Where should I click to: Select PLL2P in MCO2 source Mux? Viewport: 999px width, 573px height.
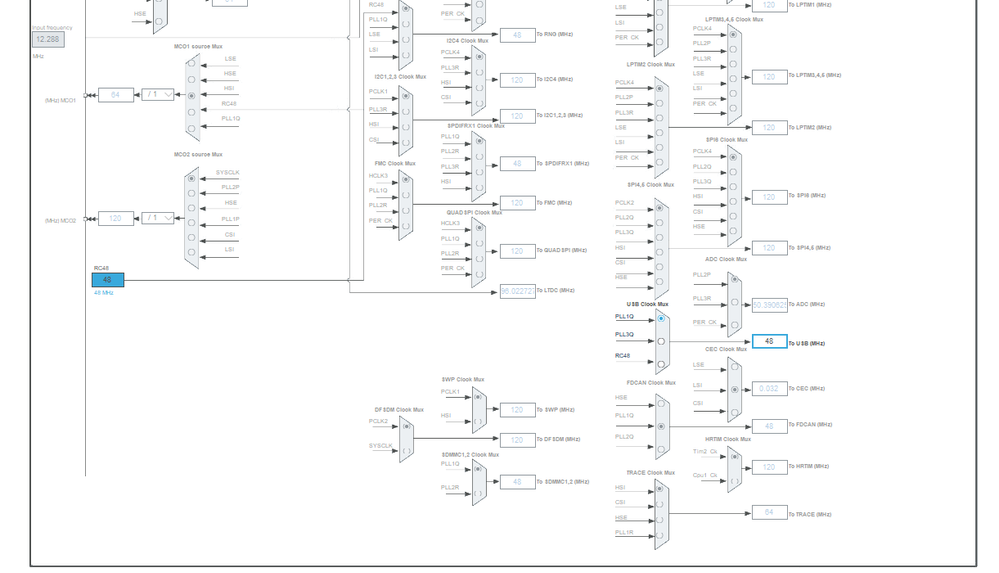tap(192, 193)
